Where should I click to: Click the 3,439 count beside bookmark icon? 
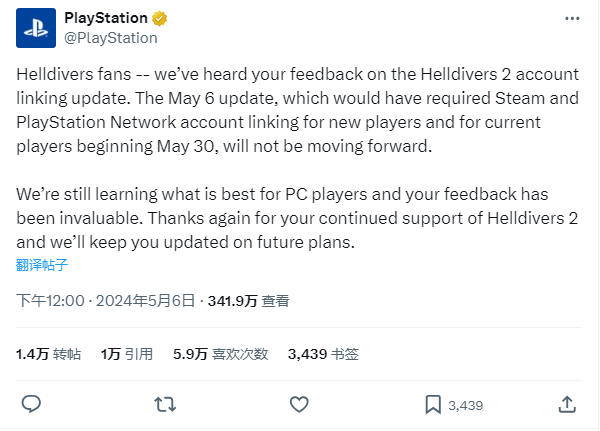tap(466, 405)
